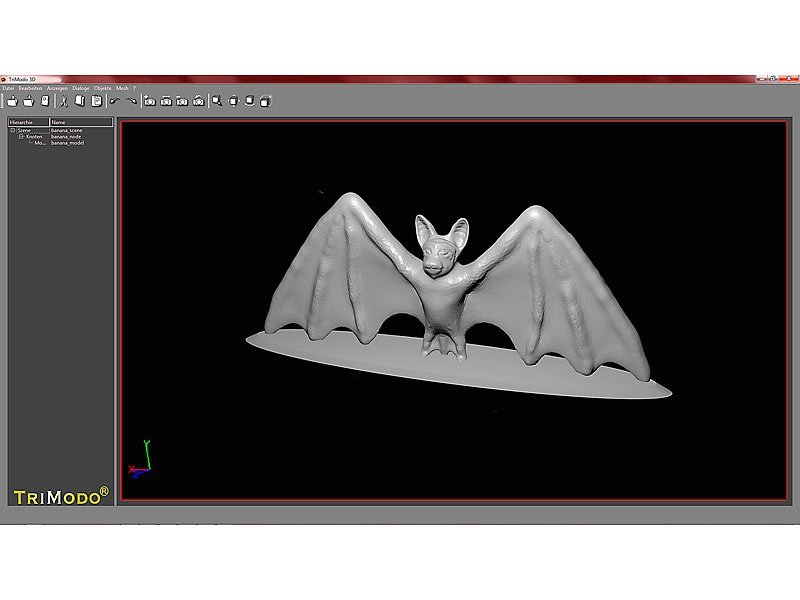Click the Redo arrow icon
Screen dimensions: 800x600
tap(131, 101)
